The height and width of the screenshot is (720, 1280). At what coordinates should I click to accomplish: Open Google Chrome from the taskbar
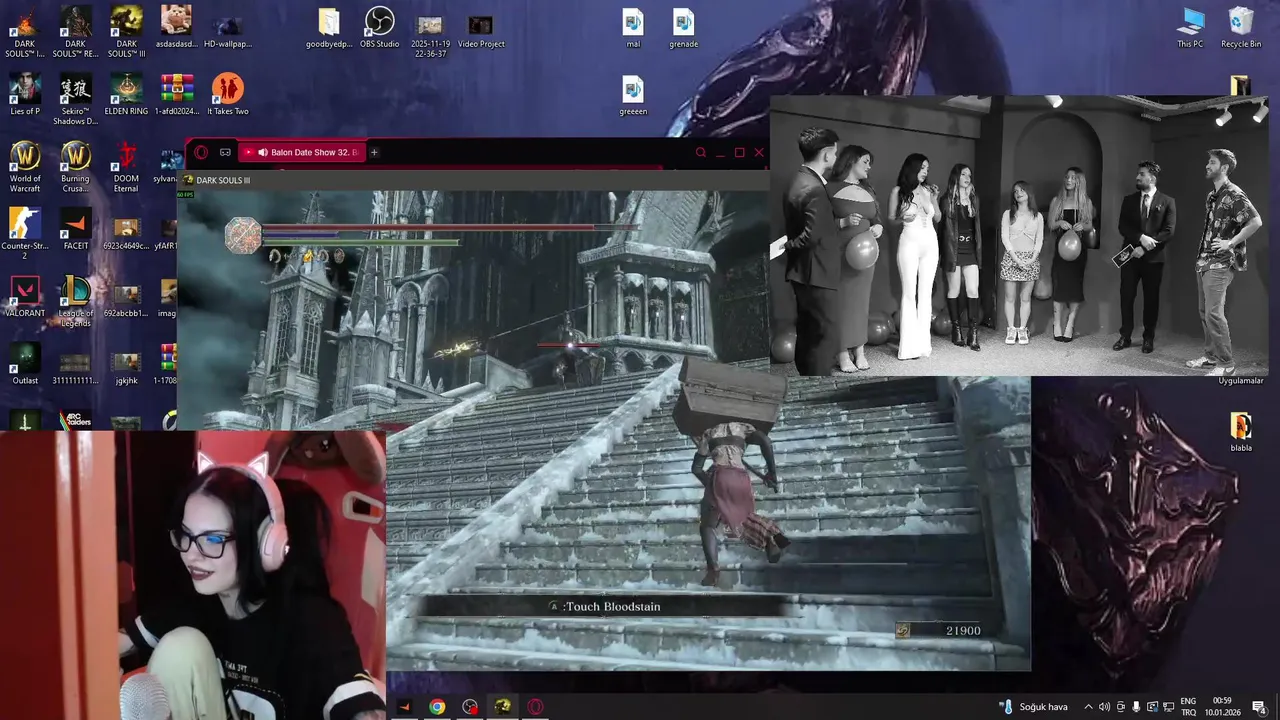pyautogui.click(x=437, y=707)
